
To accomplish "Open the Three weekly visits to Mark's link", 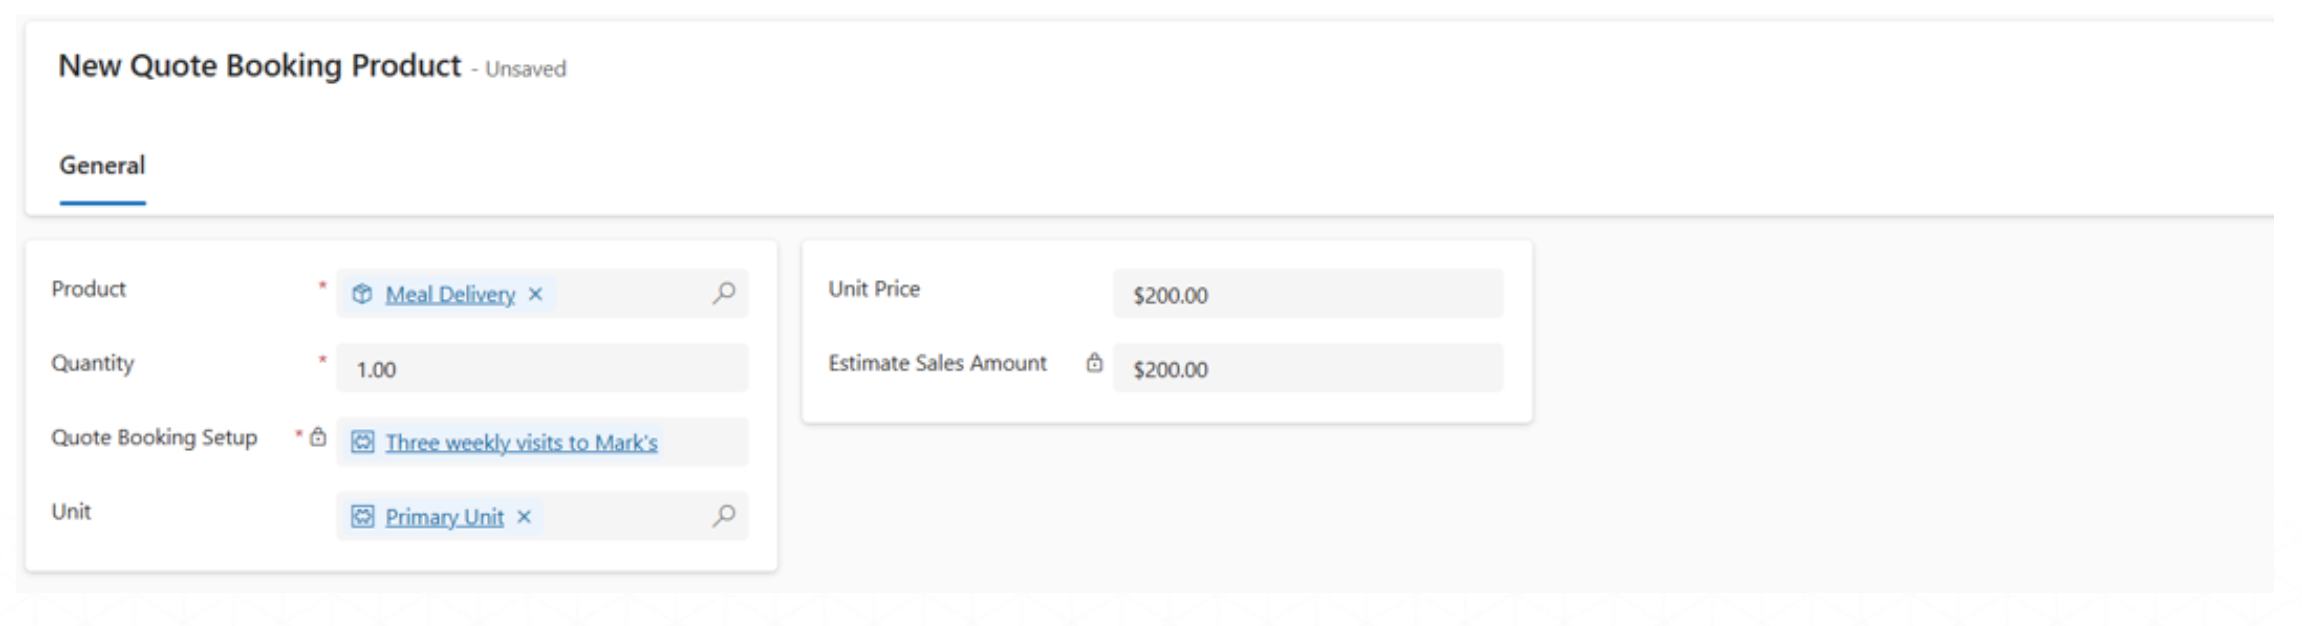I will point(521,443).
